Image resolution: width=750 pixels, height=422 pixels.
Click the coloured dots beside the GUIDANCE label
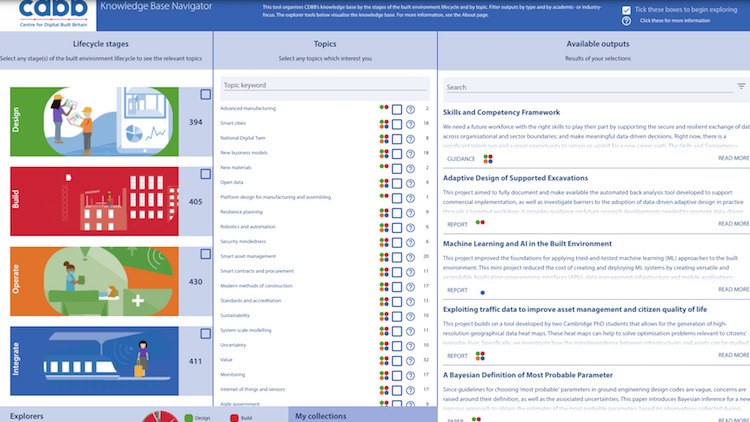pyautogui.click(x=488, y=158)
